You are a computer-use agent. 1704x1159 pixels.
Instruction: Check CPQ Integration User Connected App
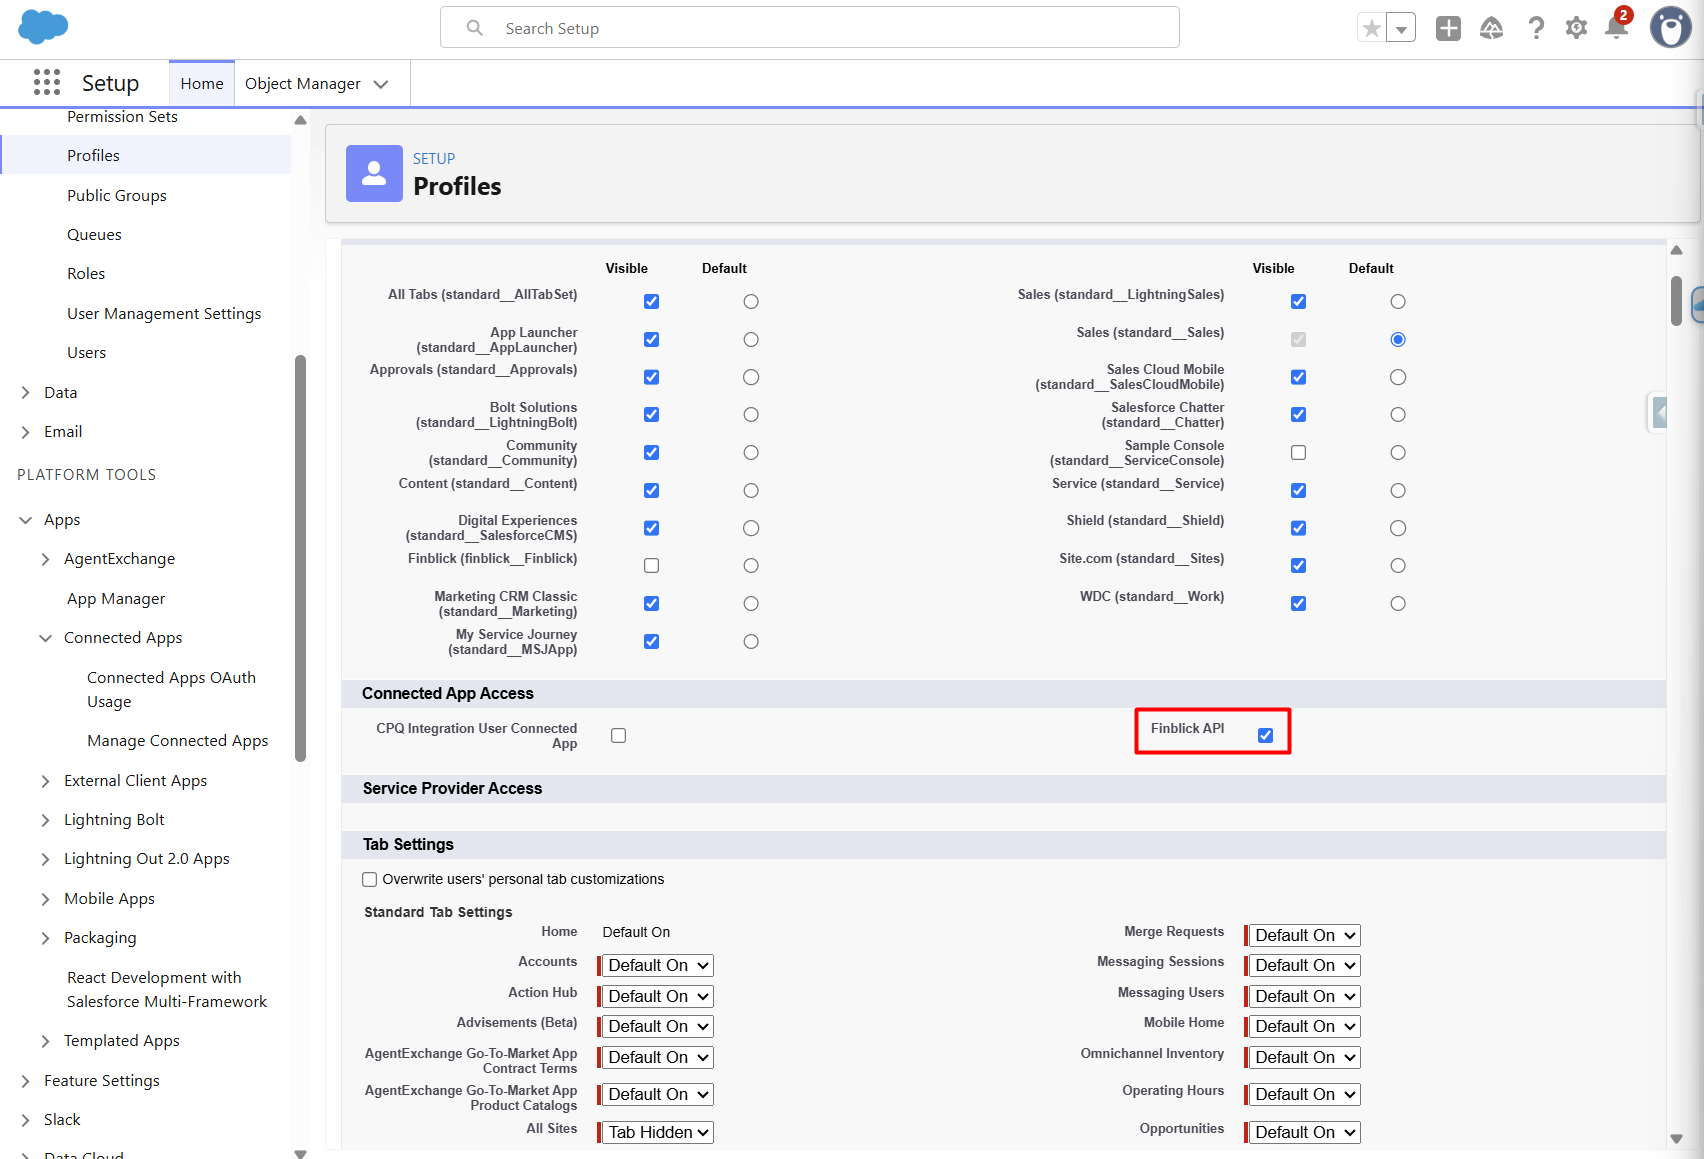(x=618, y=736)
